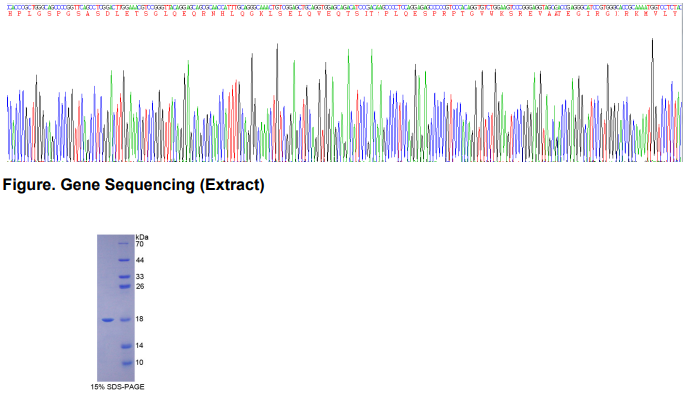Image resolution: width=688 pixels, height=395 pixels.
Task: Click the sample protein band in left lane
Action: pyautogui.click(x=108, y=320)
